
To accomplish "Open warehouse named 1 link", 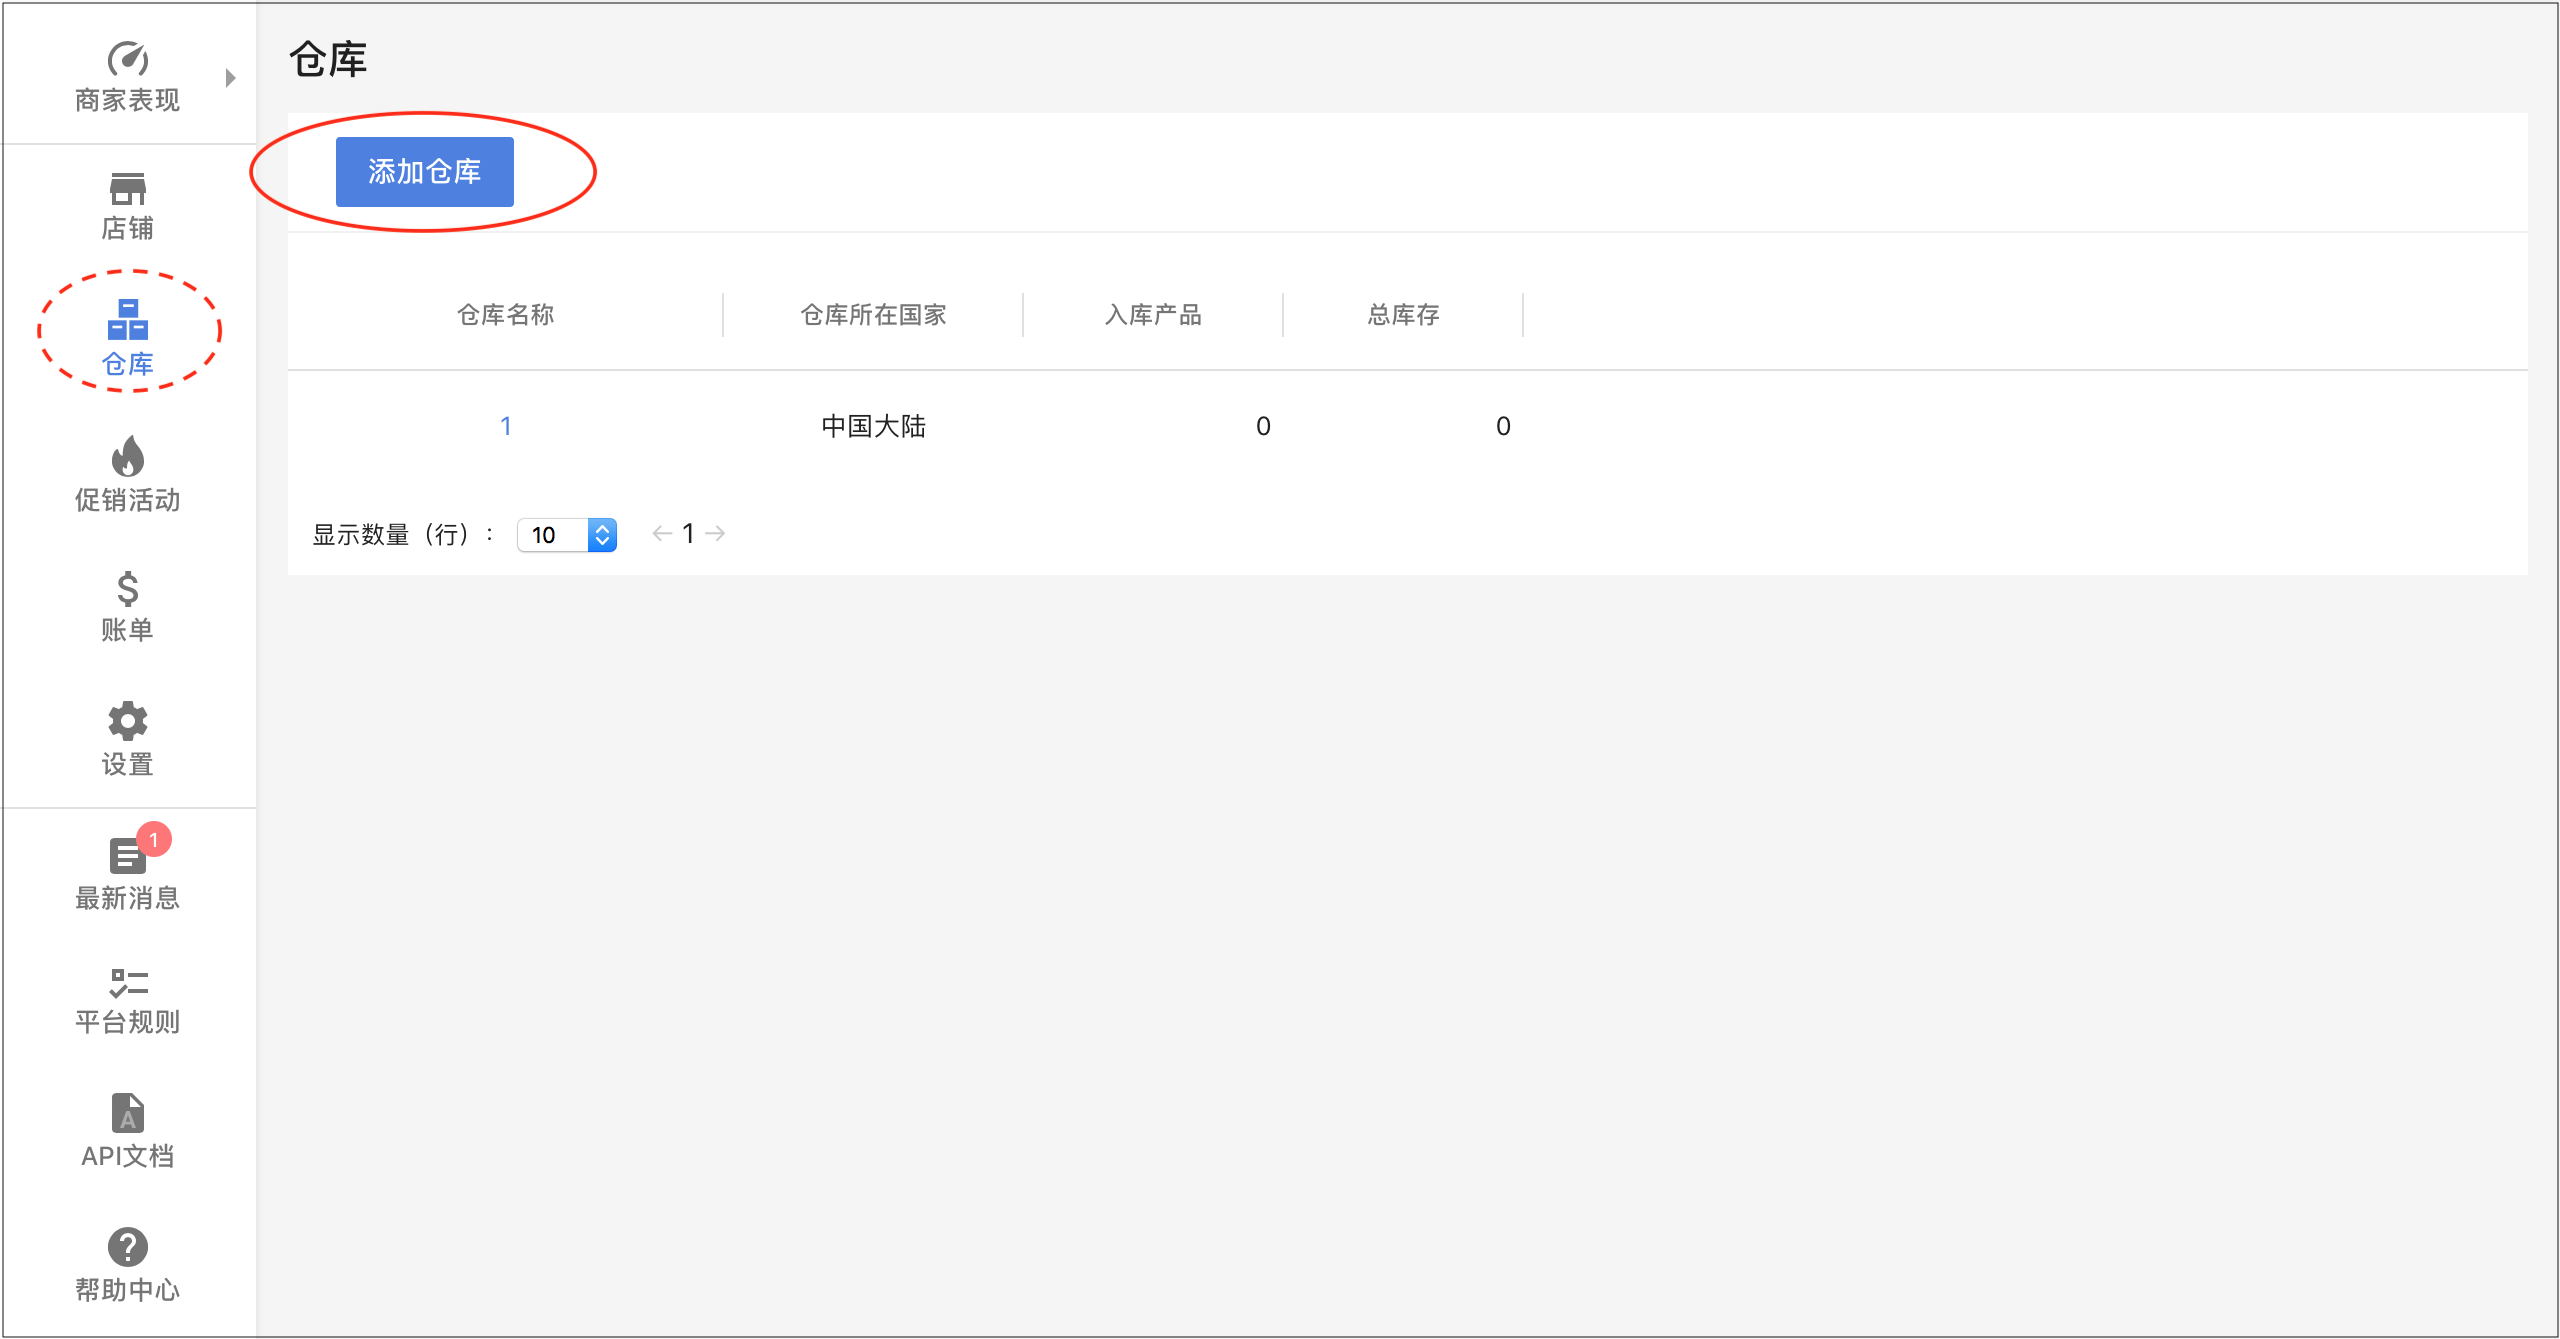I will [x=506, y=426].
